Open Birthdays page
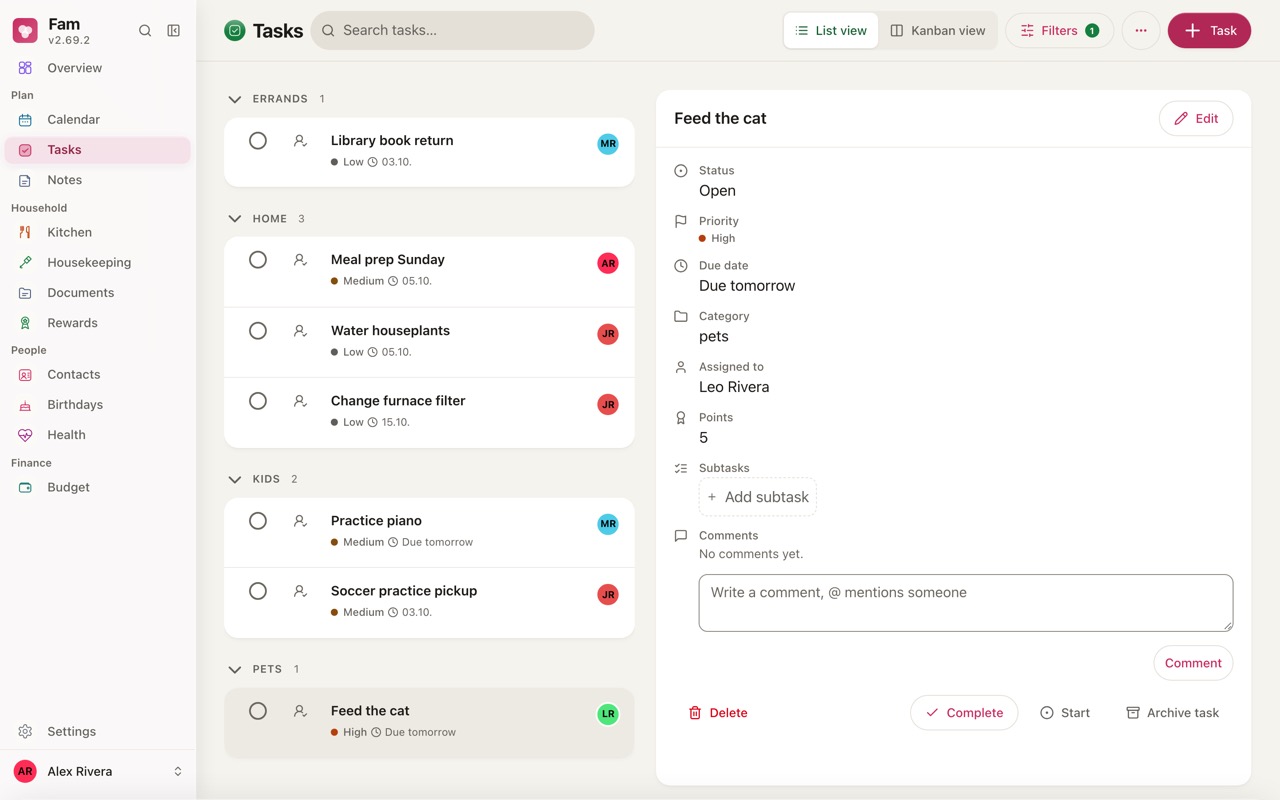1280x800 pixels. pos(98,405)
